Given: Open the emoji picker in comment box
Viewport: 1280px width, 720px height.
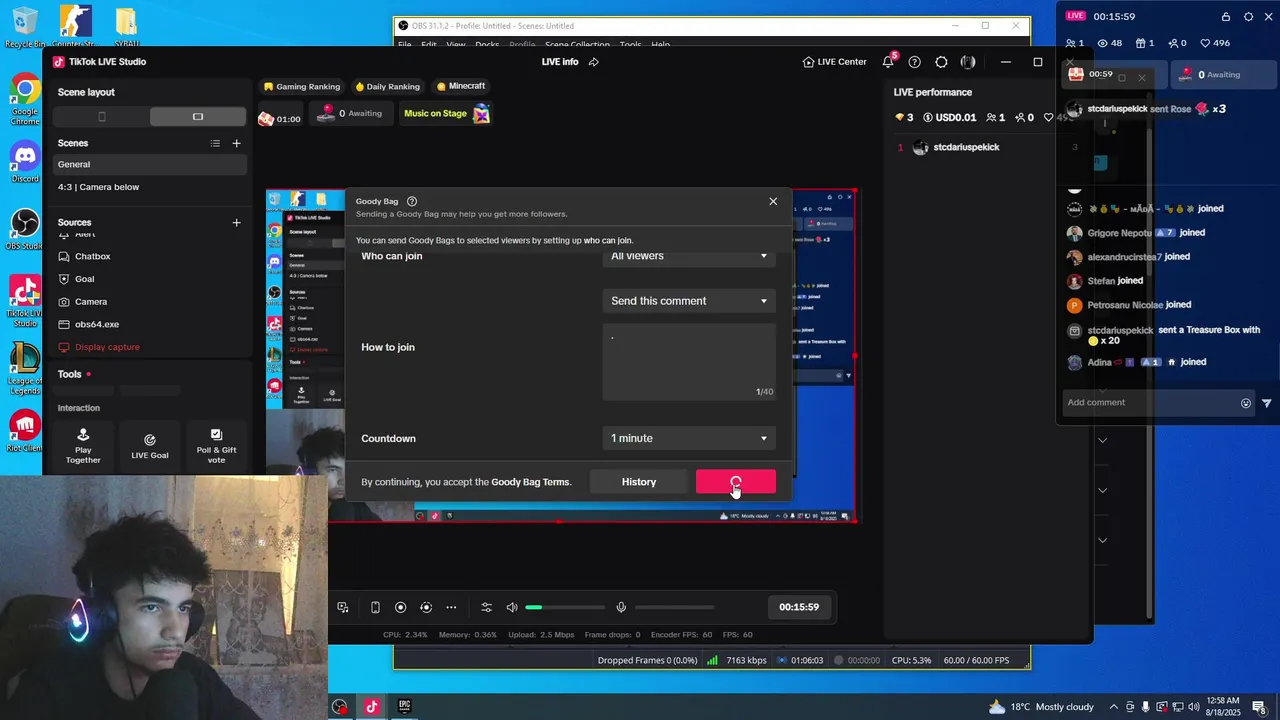Looking at the screenshot, I should 1246,403.
